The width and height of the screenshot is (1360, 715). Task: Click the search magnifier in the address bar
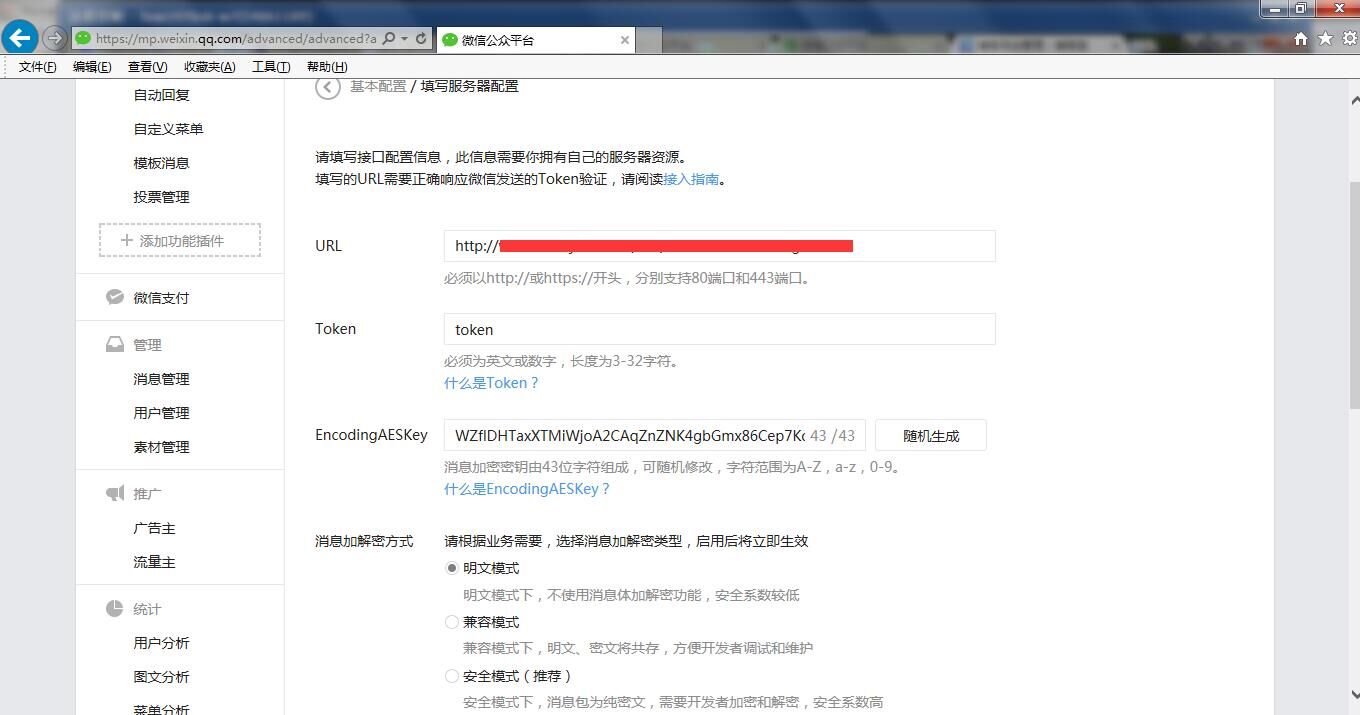click(388, 39)
